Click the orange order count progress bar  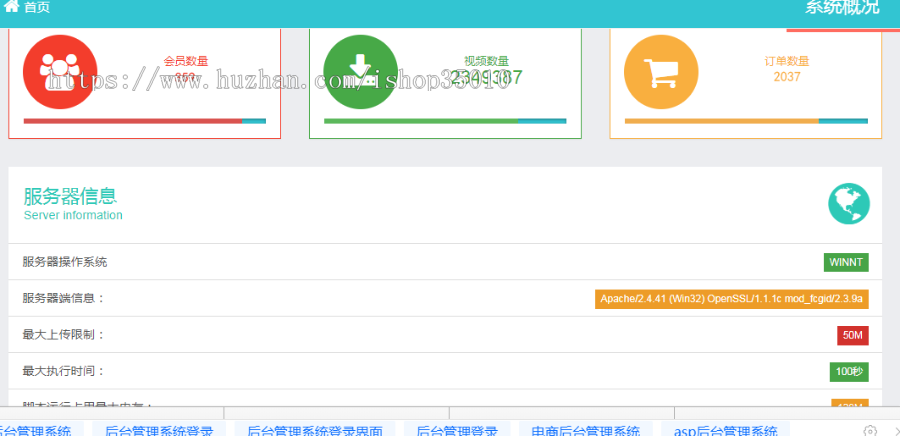pyautogui.click(x=746, y=121)
